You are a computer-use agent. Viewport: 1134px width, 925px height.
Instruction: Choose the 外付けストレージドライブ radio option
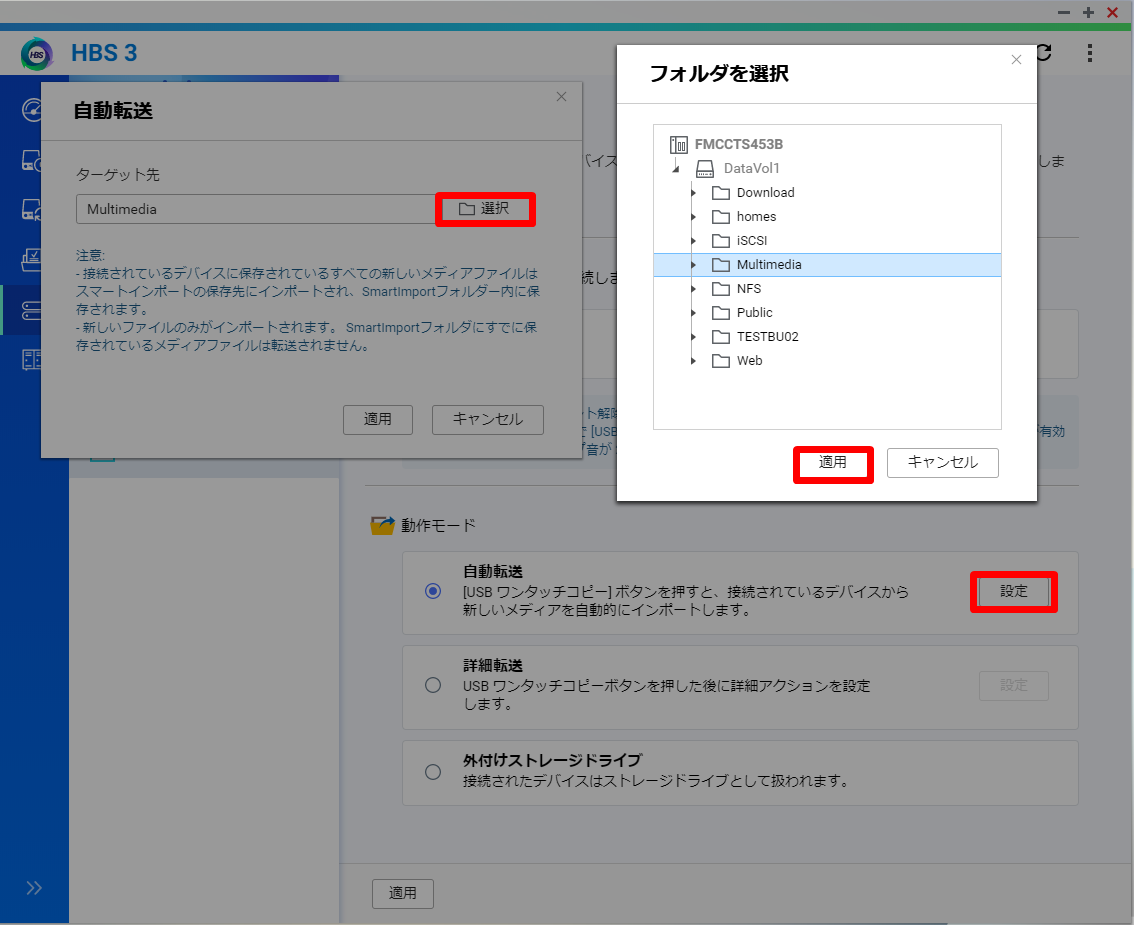433,772
